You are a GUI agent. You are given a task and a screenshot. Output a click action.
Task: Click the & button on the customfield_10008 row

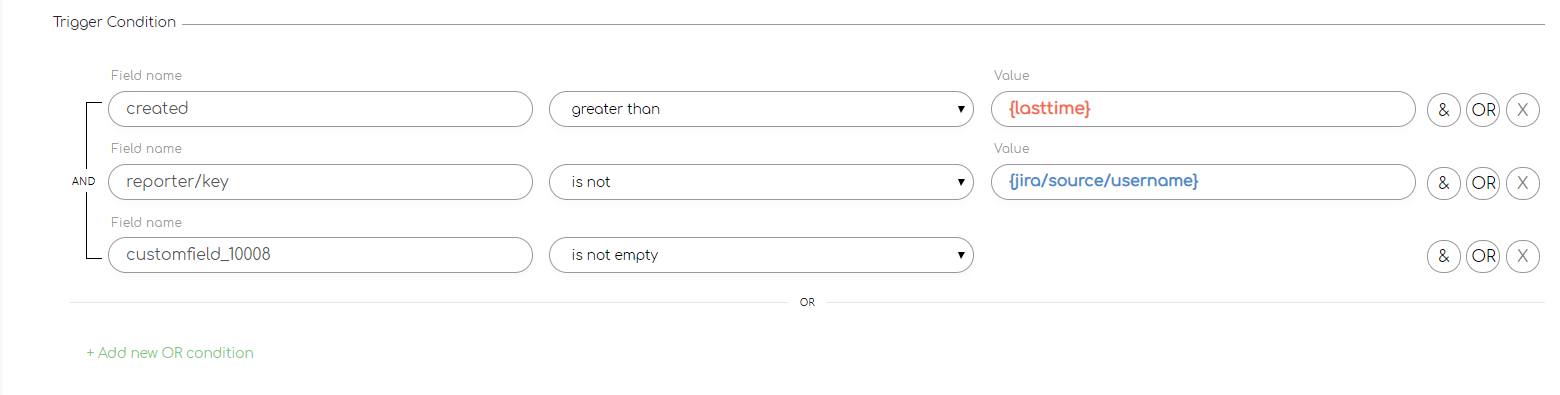tap(1443, 255)
